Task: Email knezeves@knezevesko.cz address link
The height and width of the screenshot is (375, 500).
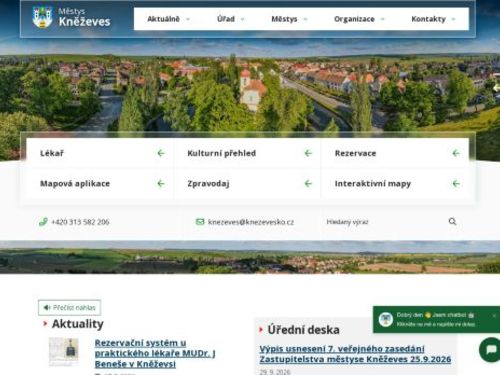Action: click(x=251, y=222)
